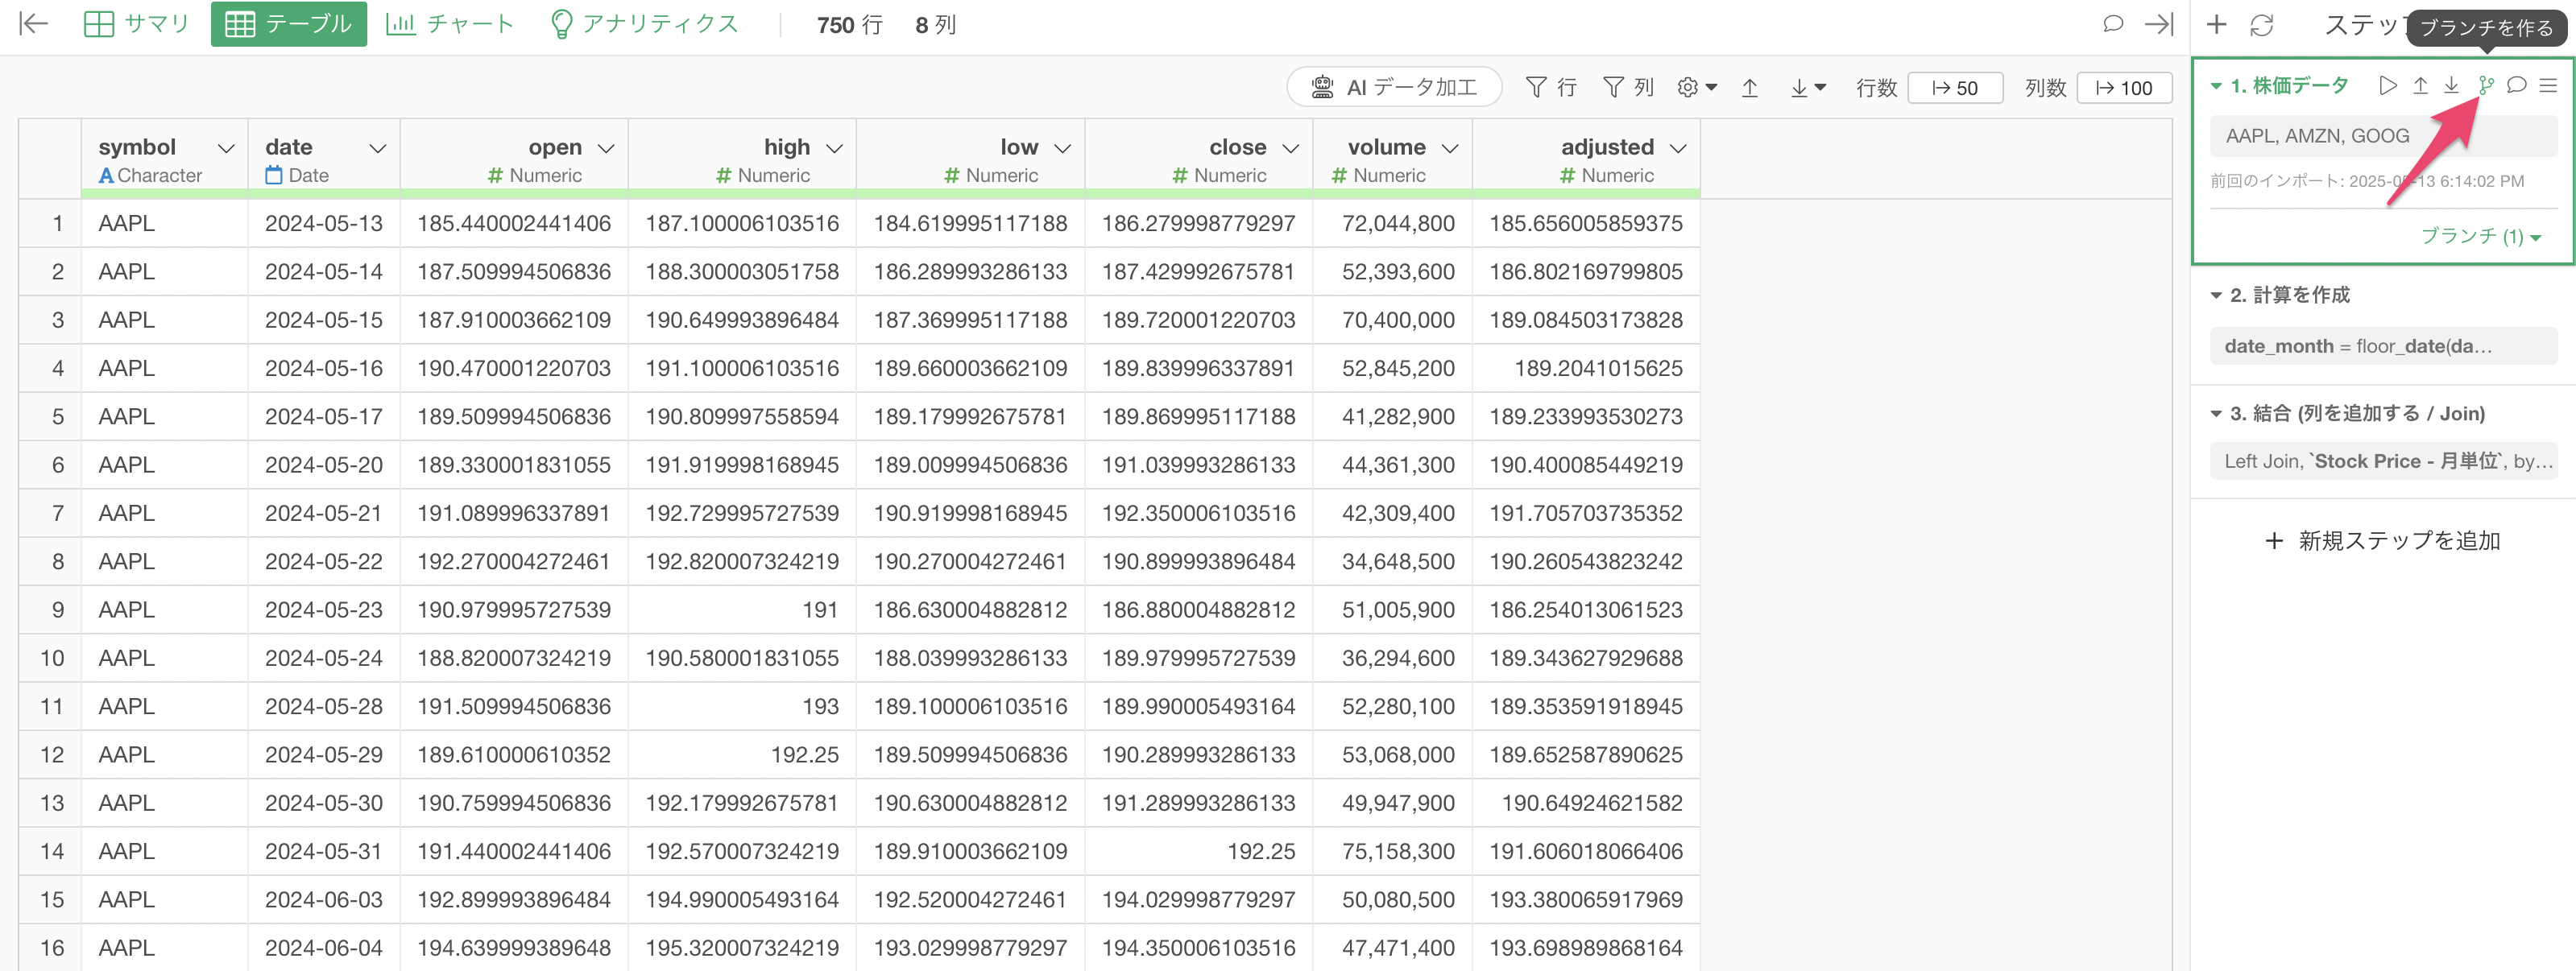Click the Numeric type icon under volume

coord(1339,176)
